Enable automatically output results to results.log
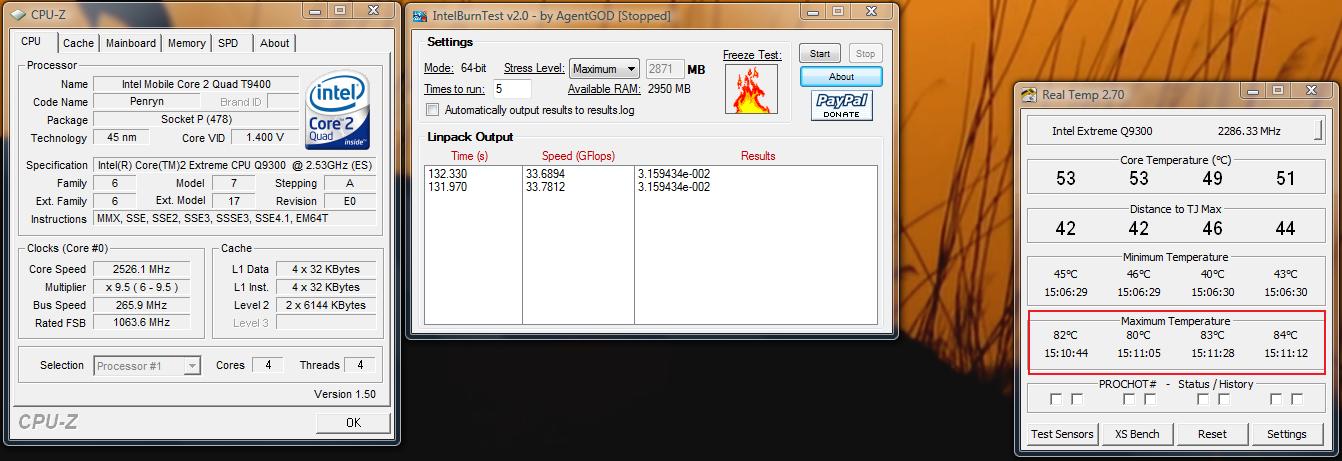This screenshot has width=1342, height=461. coord(433,110)
